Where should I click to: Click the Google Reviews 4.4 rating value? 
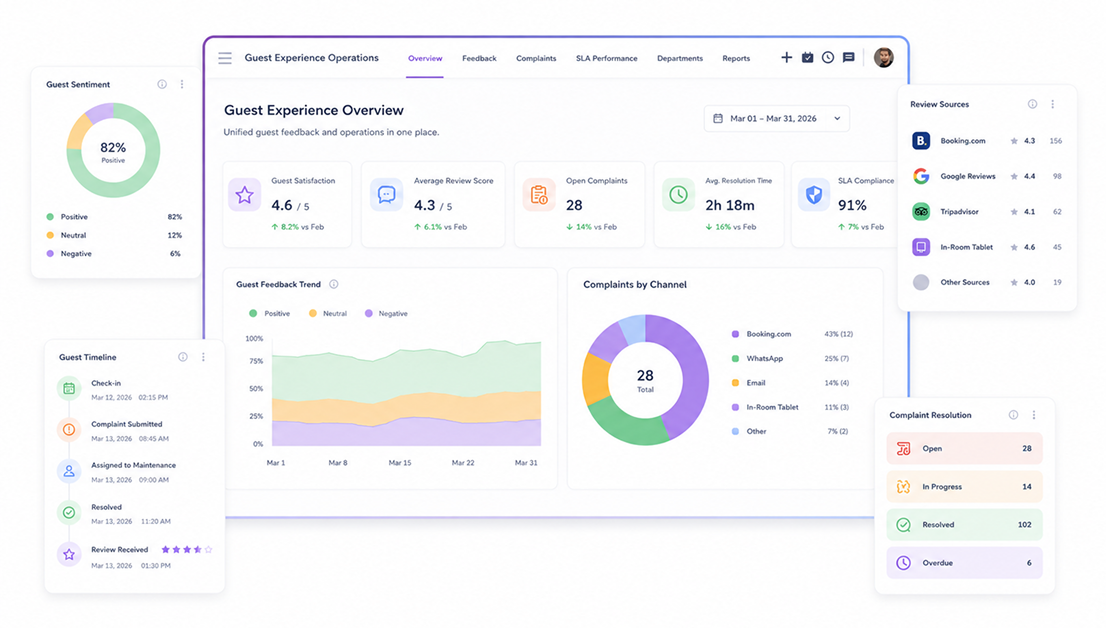pos(1030,176)
